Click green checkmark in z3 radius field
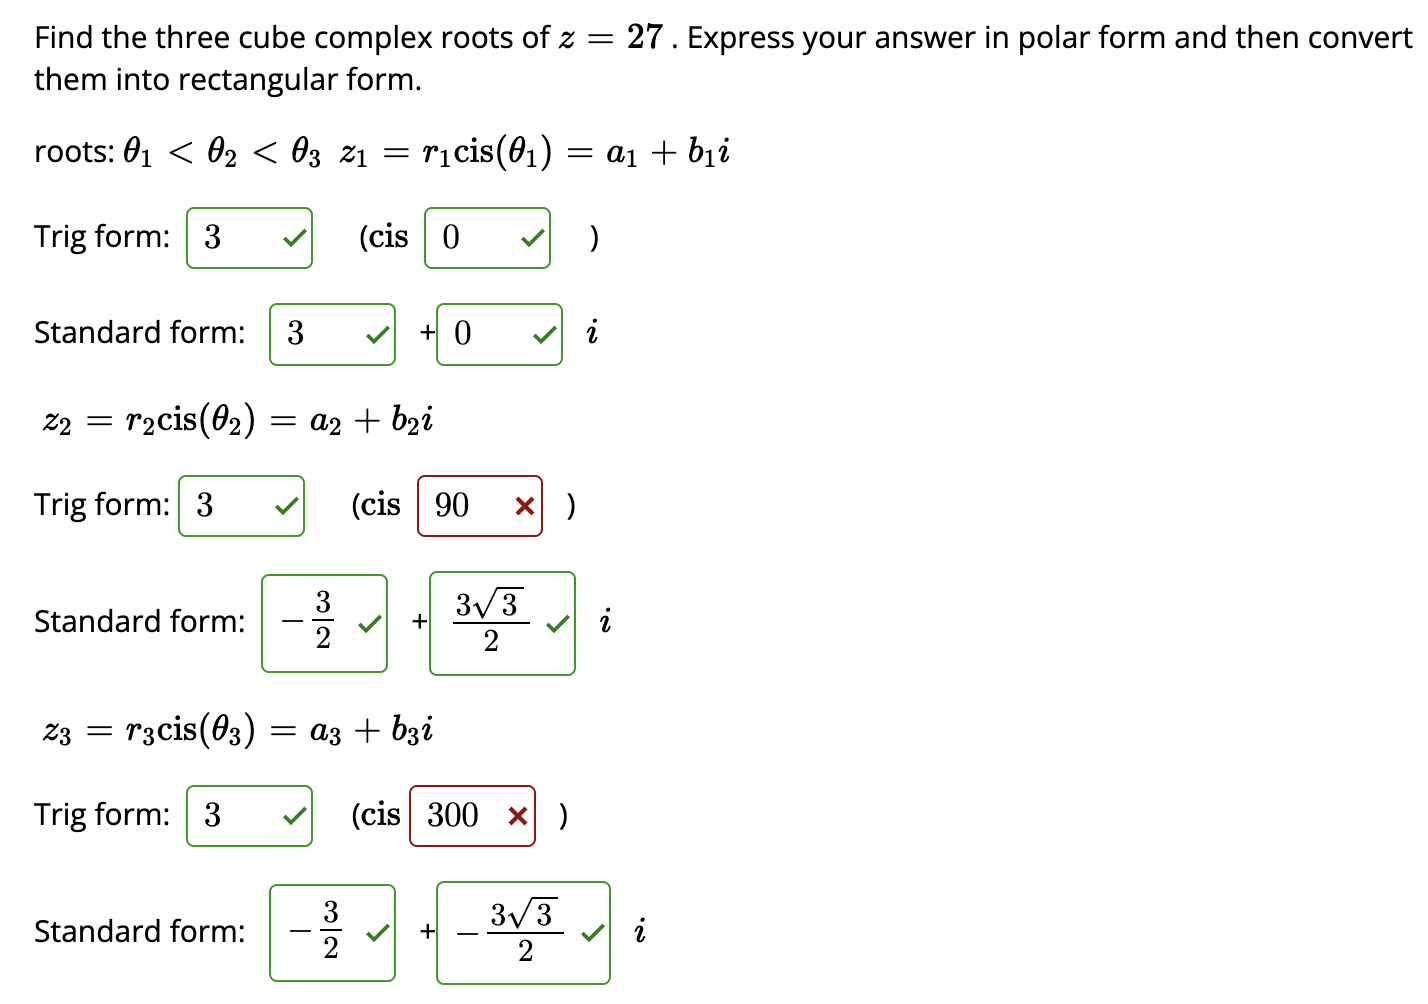1428x1004 pixels. click(294, 816)
